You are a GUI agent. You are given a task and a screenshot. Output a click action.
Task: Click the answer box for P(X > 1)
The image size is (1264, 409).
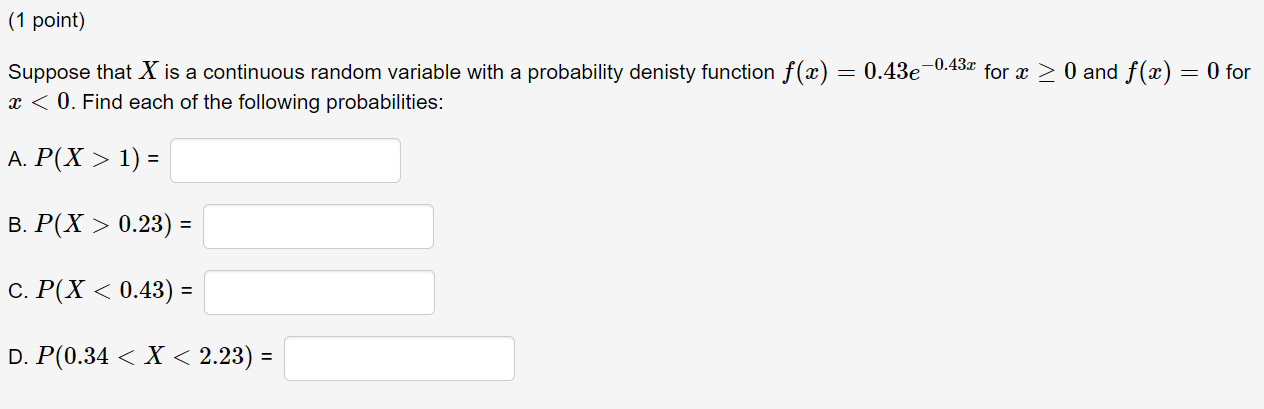285,160
